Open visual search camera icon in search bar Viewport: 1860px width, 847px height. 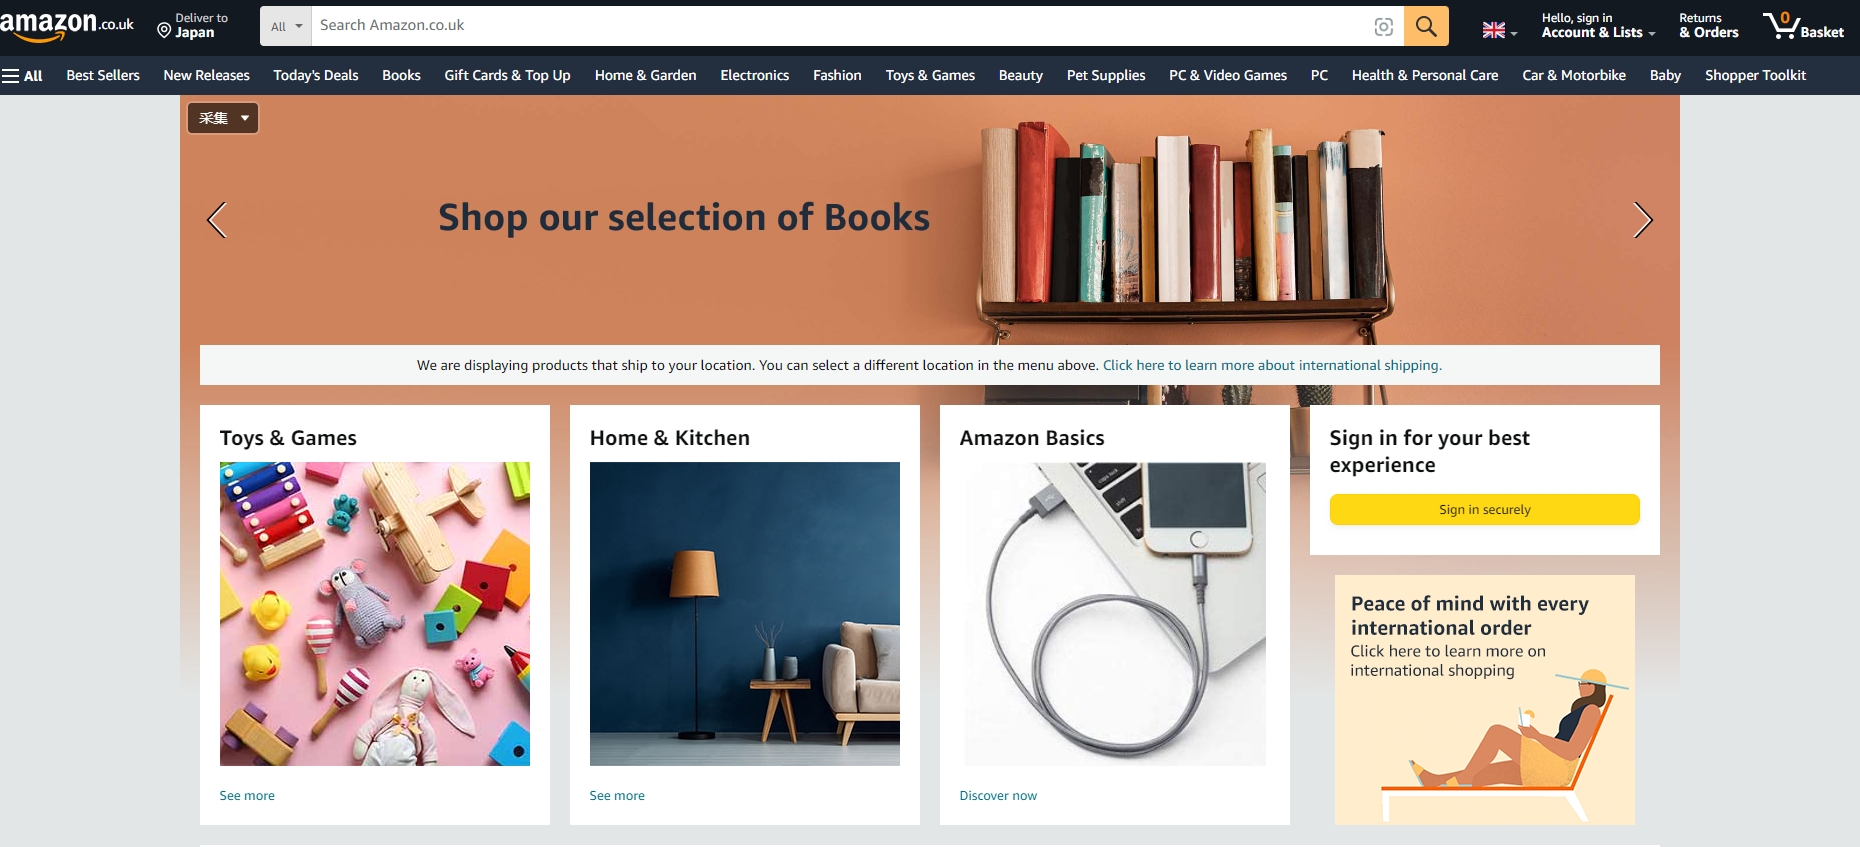click(1384, 27)
